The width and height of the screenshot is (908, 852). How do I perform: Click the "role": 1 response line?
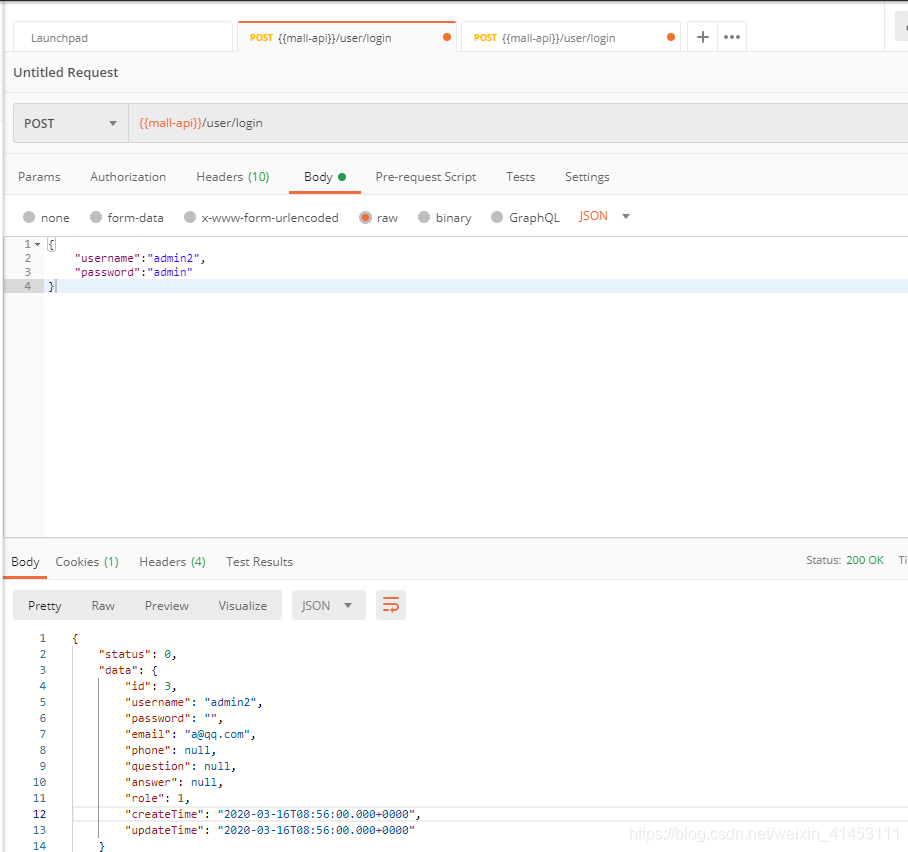coord(158,798)
